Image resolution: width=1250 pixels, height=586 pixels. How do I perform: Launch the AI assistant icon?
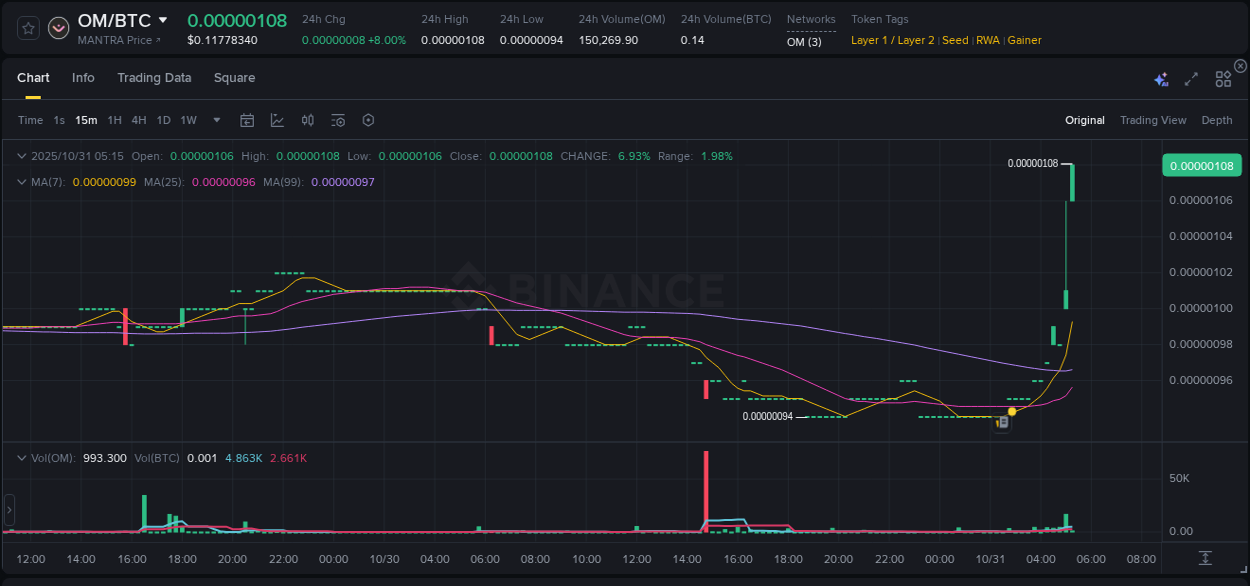[1160, 77]
